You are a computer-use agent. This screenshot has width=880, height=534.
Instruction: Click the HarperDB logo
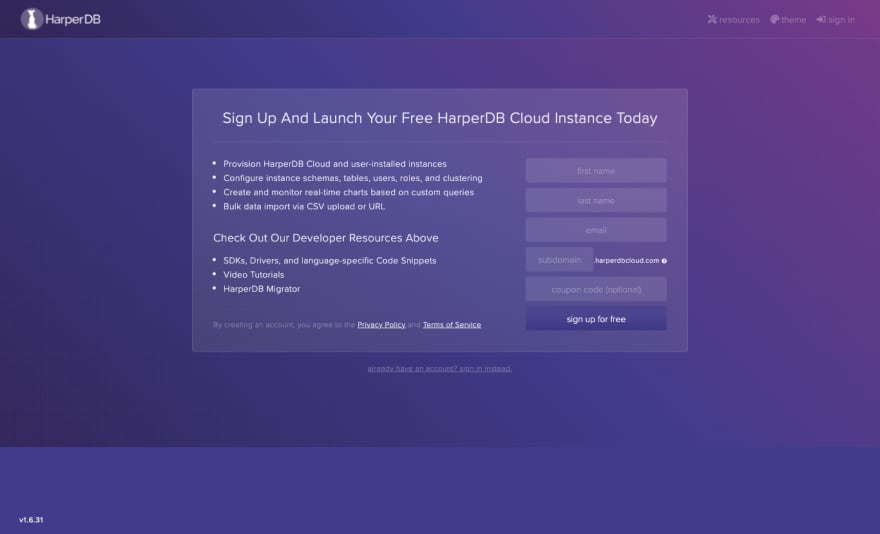61,19
